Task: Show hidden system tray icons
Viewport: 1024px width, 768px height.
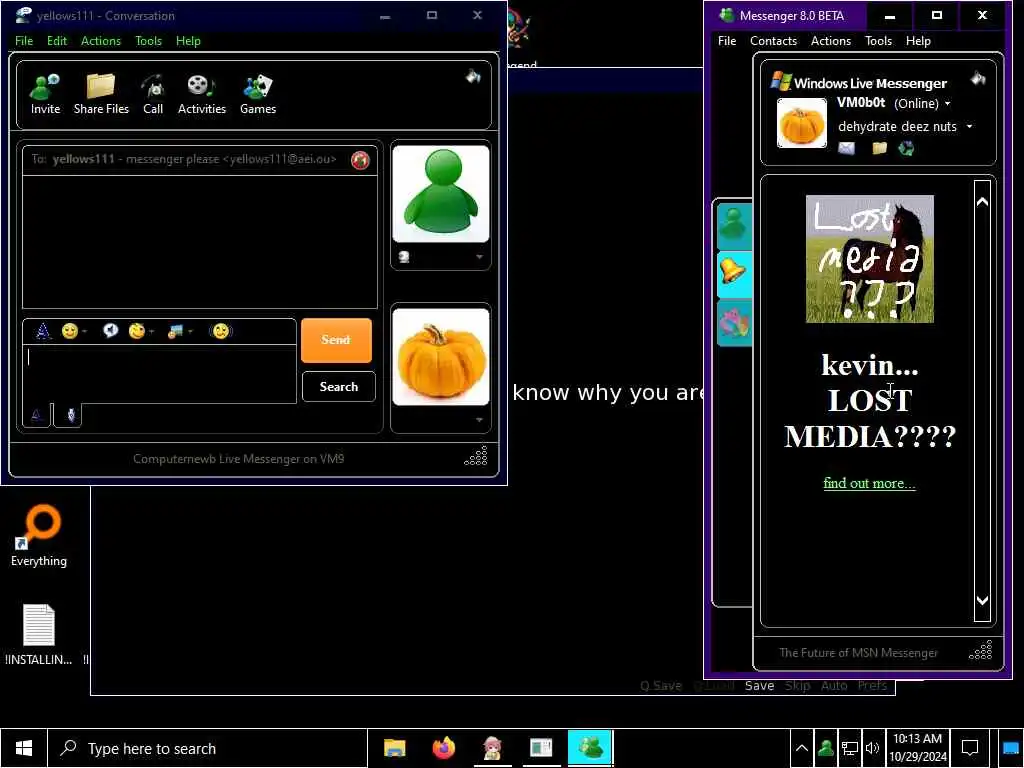Action: coord(801,748)
